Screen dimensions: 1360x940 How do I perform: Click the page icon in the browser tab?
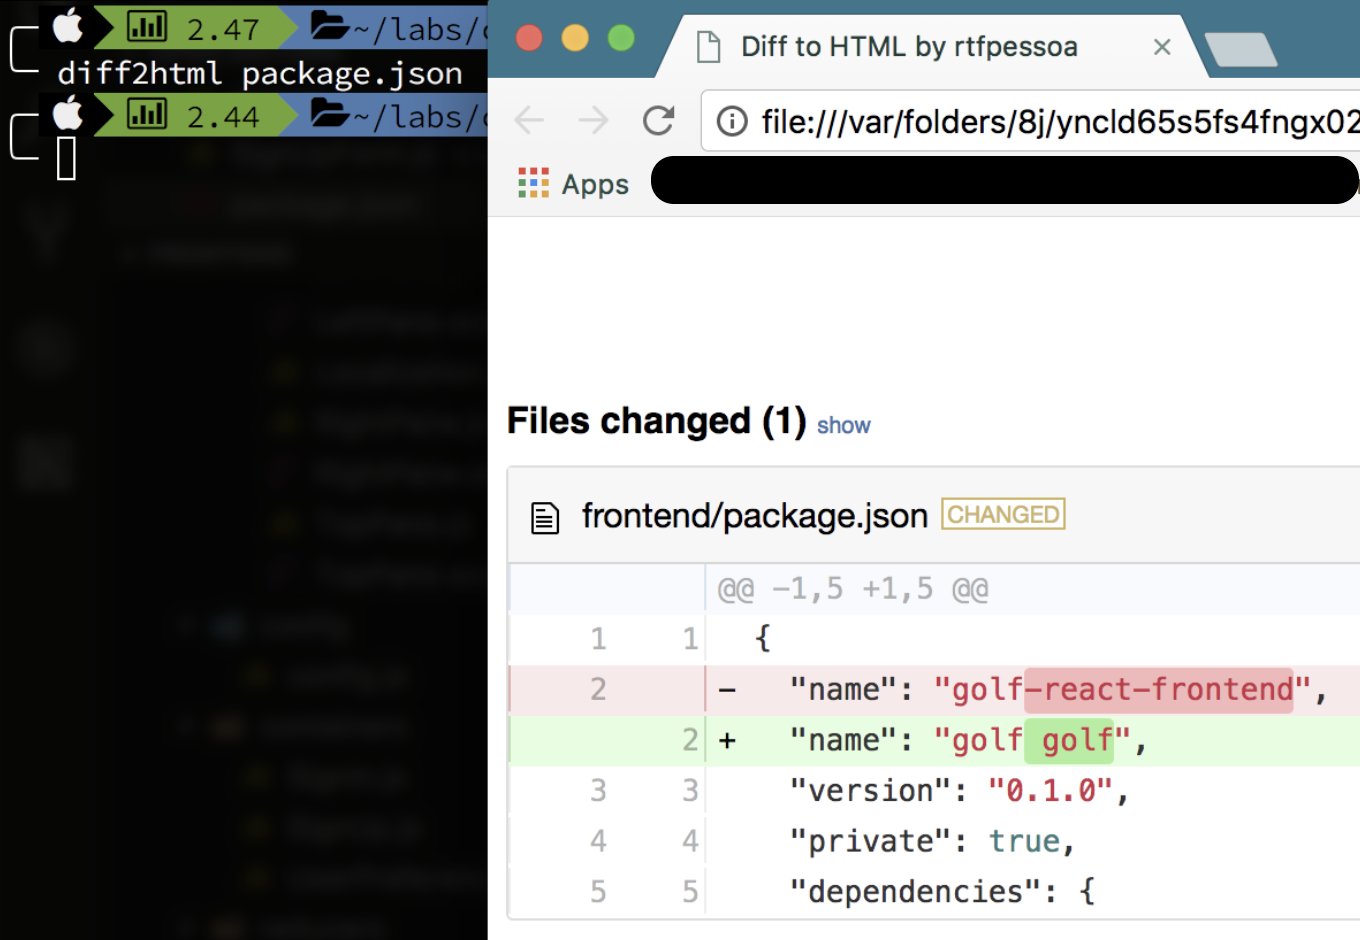[x=708, y=47]
